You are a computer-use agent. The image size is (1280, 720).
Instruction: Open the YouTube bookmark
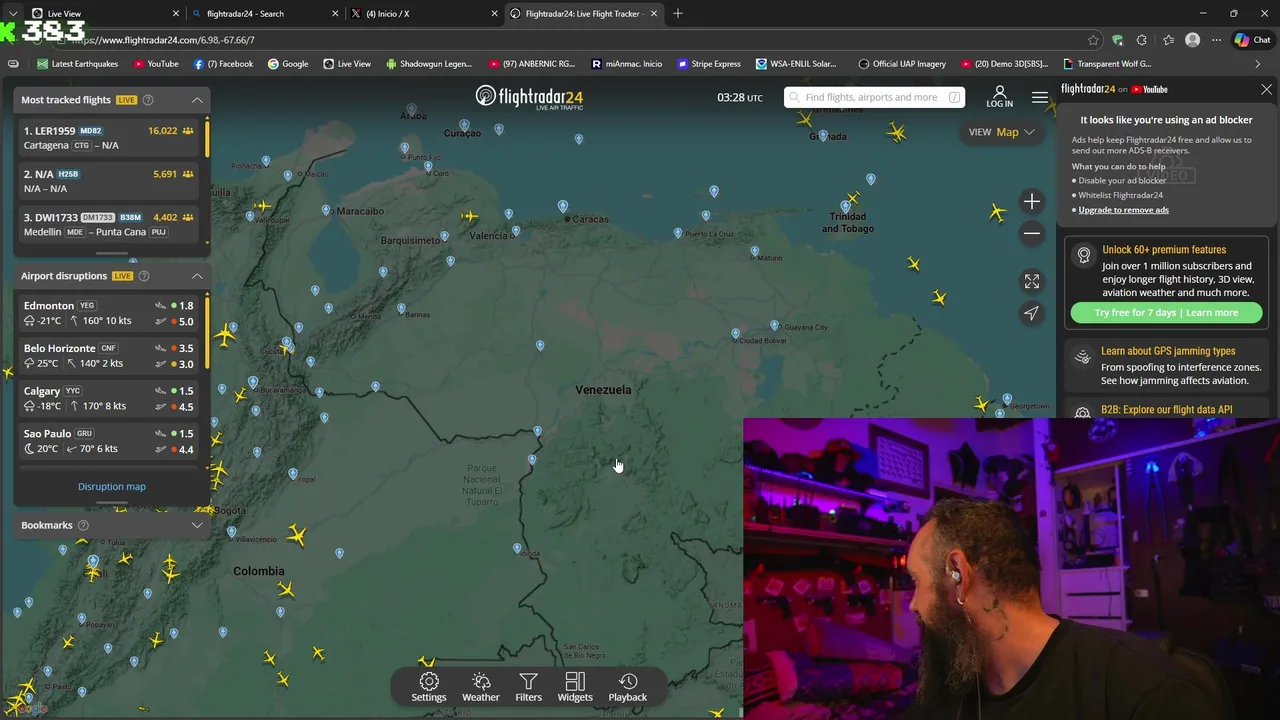[155, 64]
